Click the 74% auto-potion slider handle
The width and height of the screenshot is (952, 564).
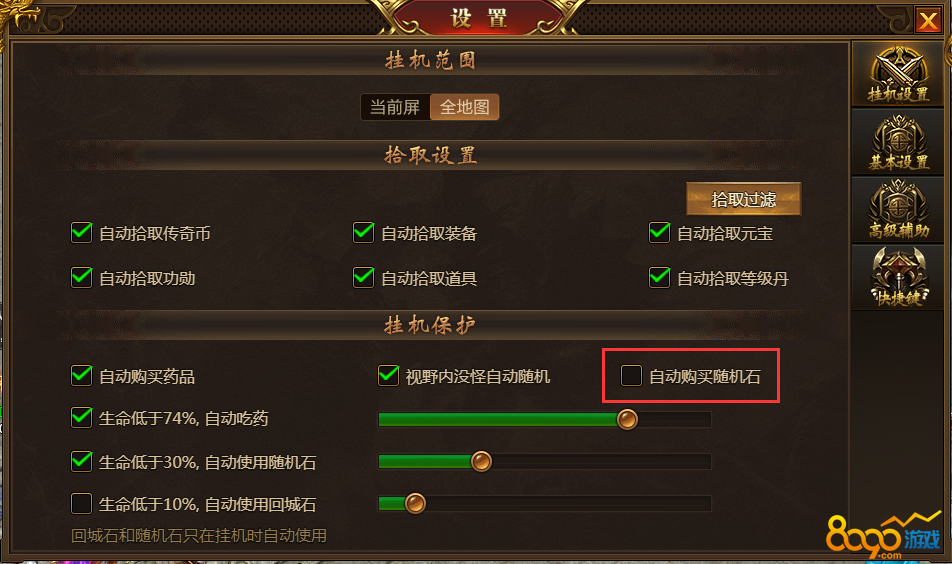tap(627, 419)
